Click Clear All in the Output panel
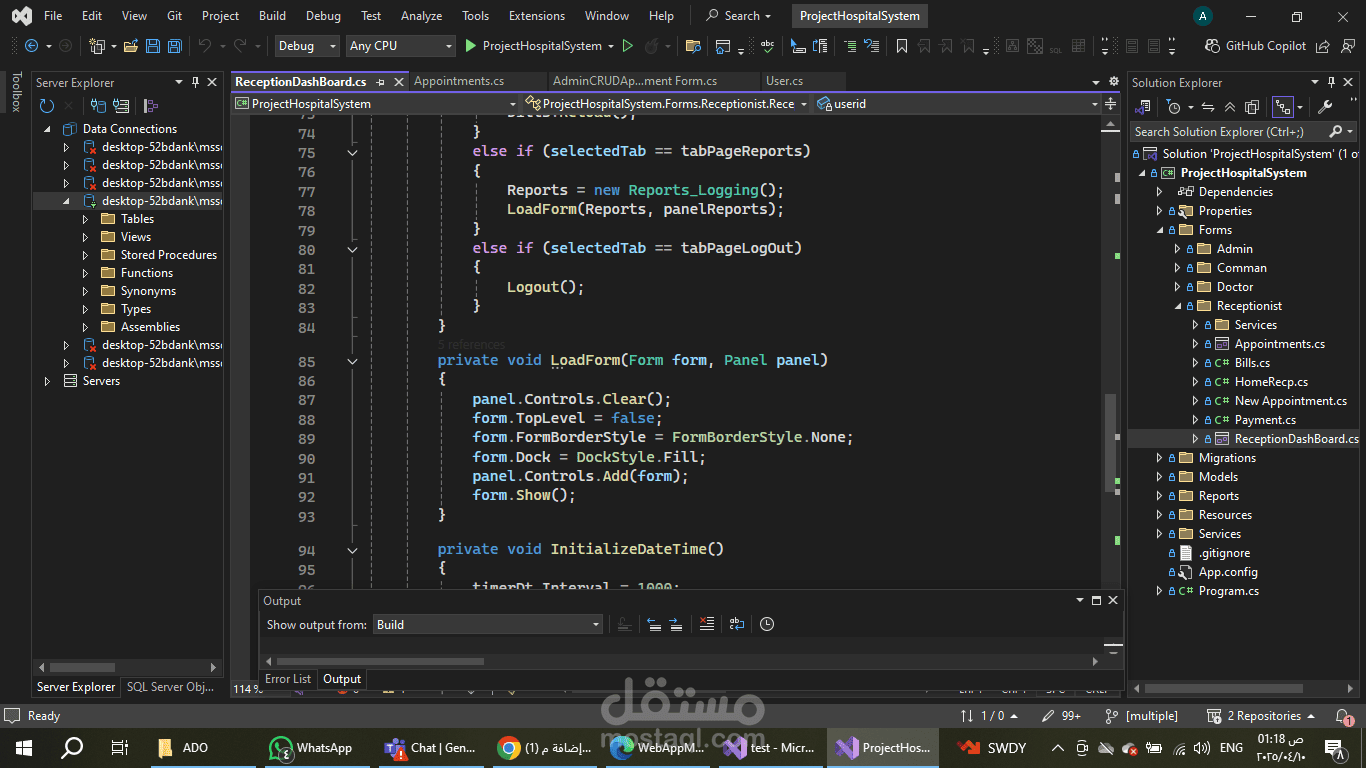Image resolution: width=1366 pixels, height=768 pixels. click(x=707, y=624)
